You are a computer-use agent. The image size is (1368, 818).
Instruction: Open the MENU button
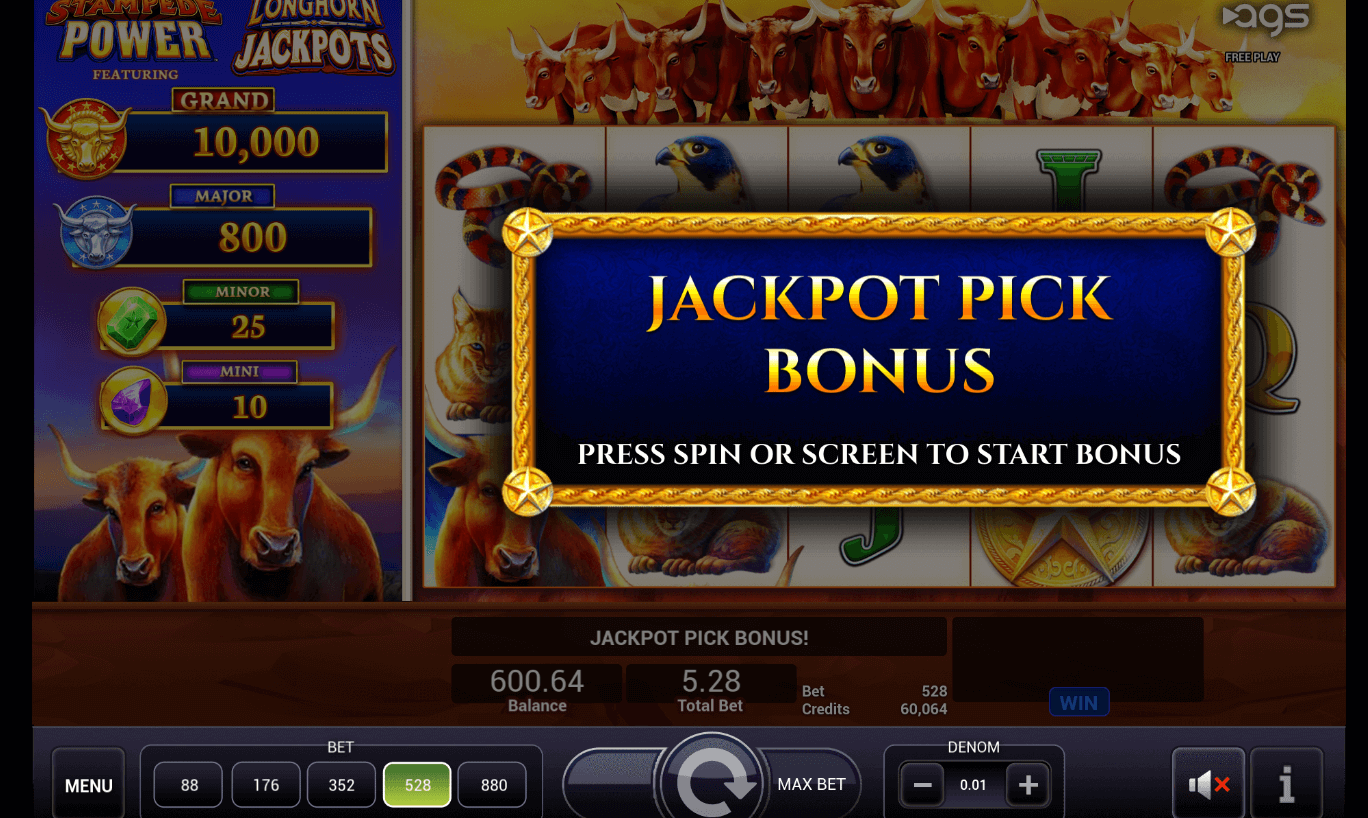click(89, 786)
